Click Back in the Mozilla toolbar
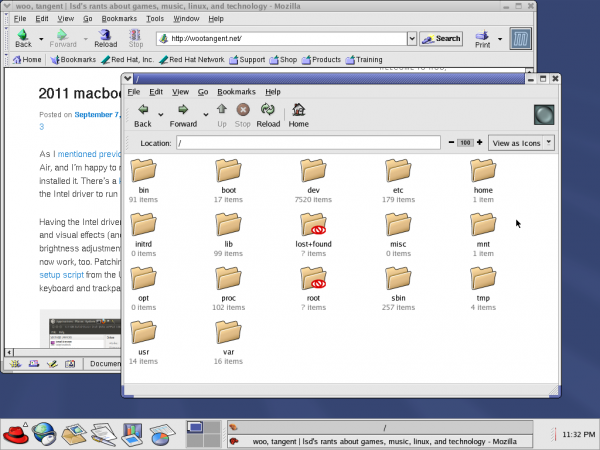Viewport: 600px width, 450px height. click(23, 39)
